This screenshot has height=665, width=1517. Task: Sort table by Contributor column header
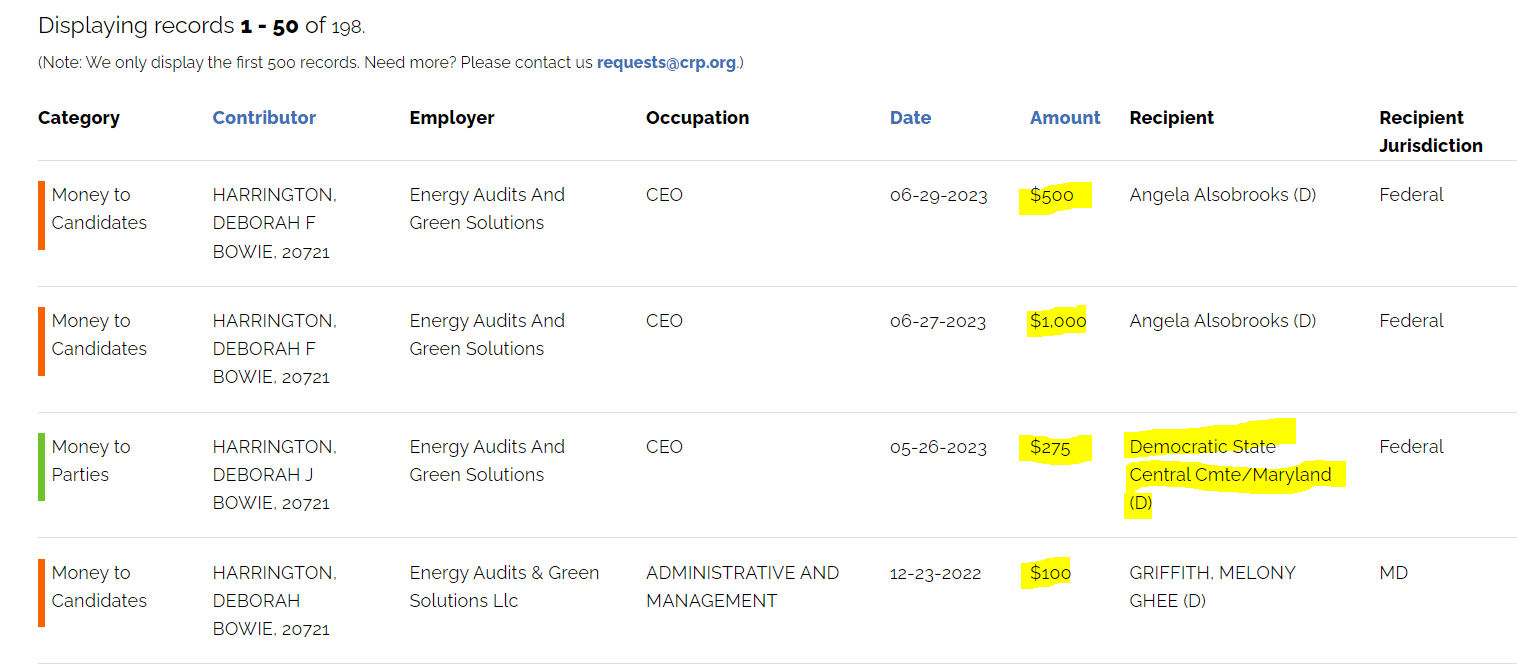(x=264, y=118)
